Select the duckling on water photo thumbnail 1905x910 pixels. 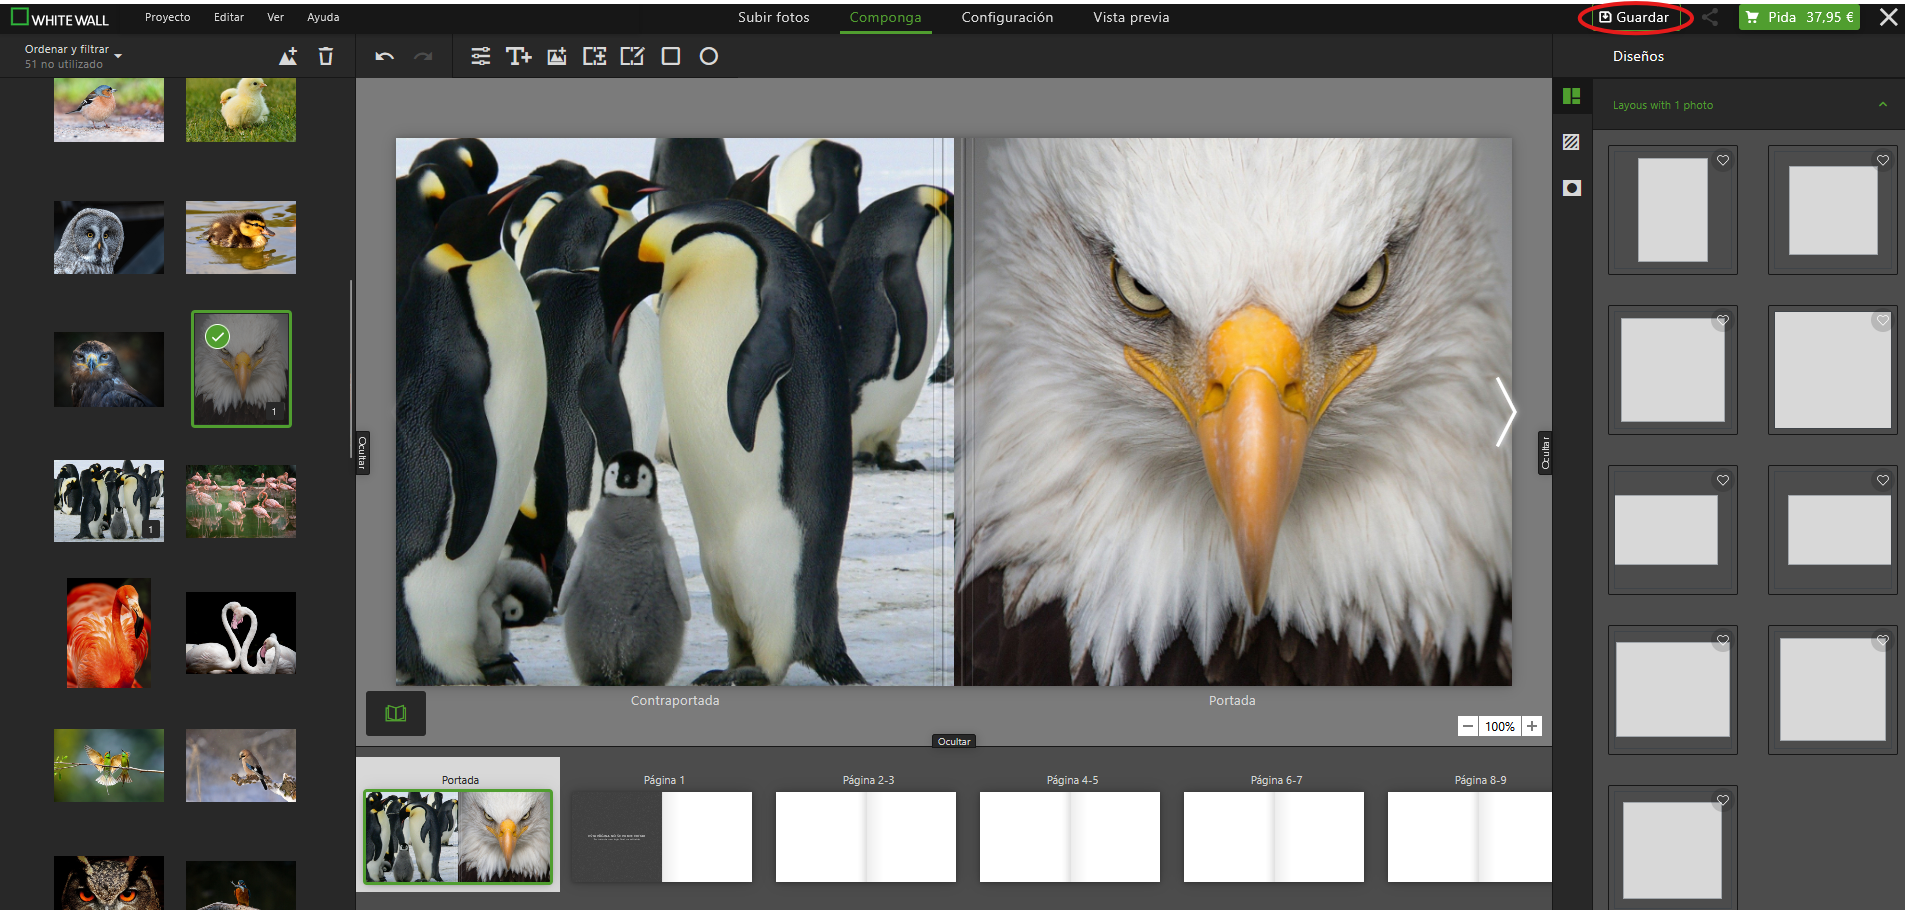(241, 238)
